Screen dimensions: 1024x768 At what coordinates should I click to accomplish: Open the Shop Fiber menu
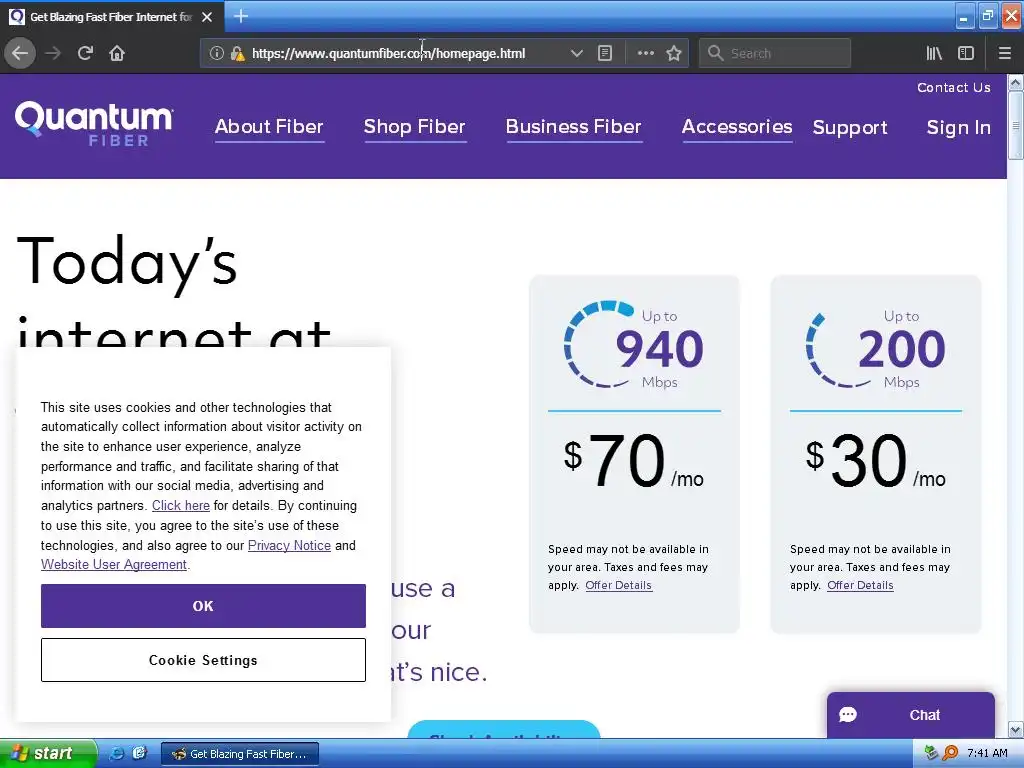tap(415, 127)
